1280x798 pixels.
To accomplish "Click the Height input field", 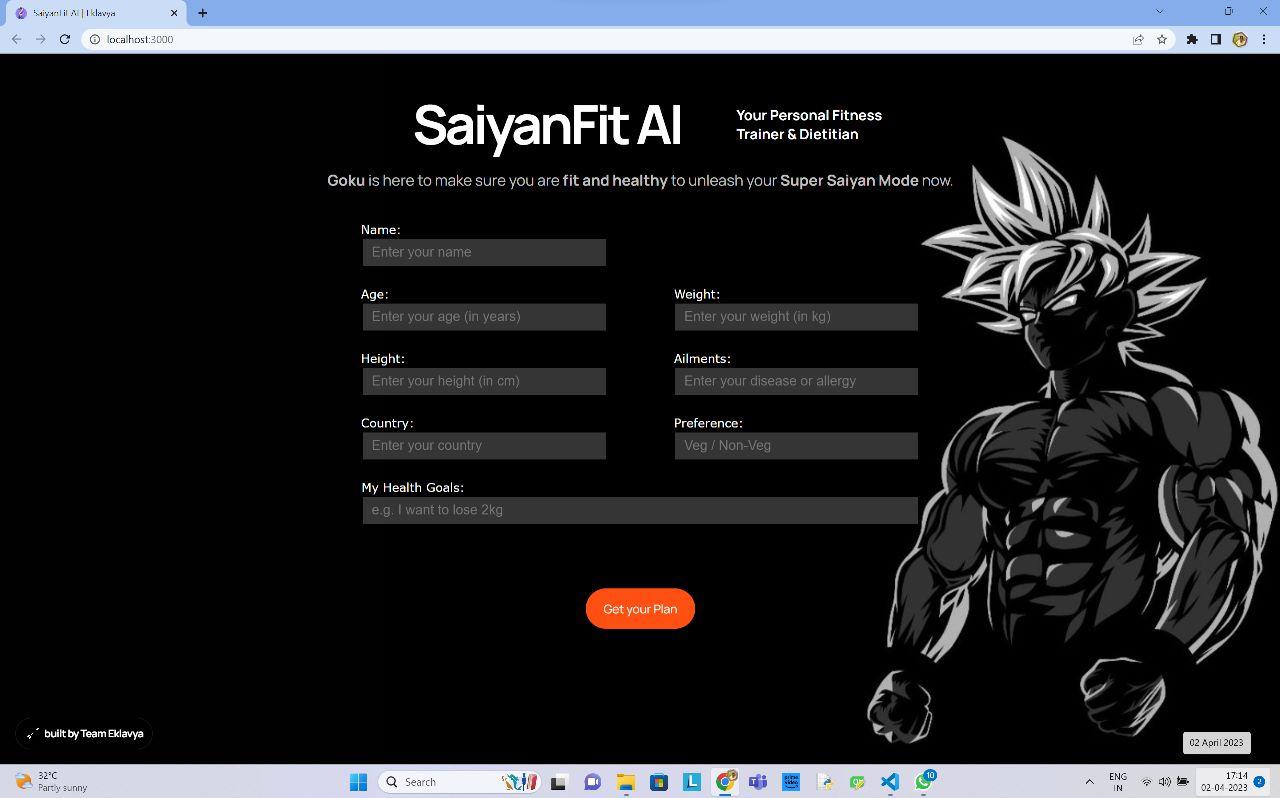I will [x=484, y=381].
